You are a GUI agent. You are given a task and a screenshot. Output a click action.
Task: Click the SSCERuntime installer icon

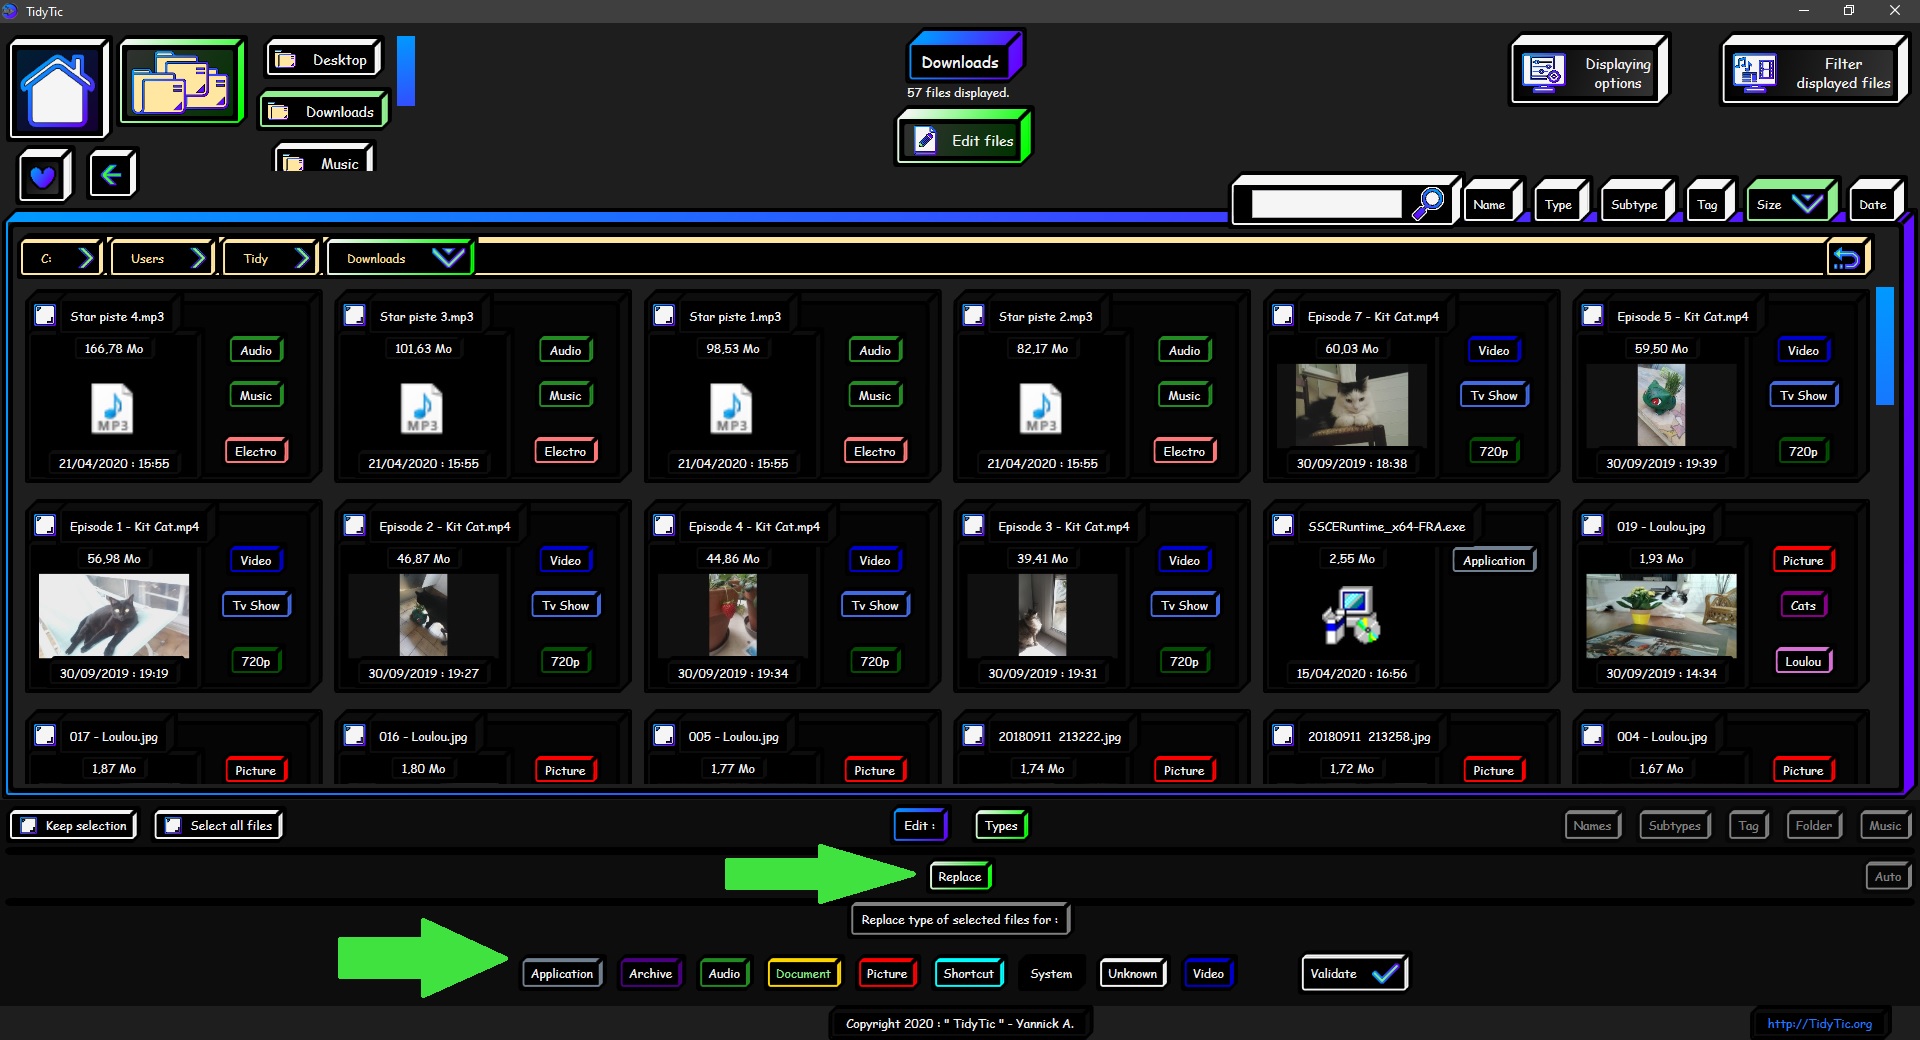[1351, 615]
